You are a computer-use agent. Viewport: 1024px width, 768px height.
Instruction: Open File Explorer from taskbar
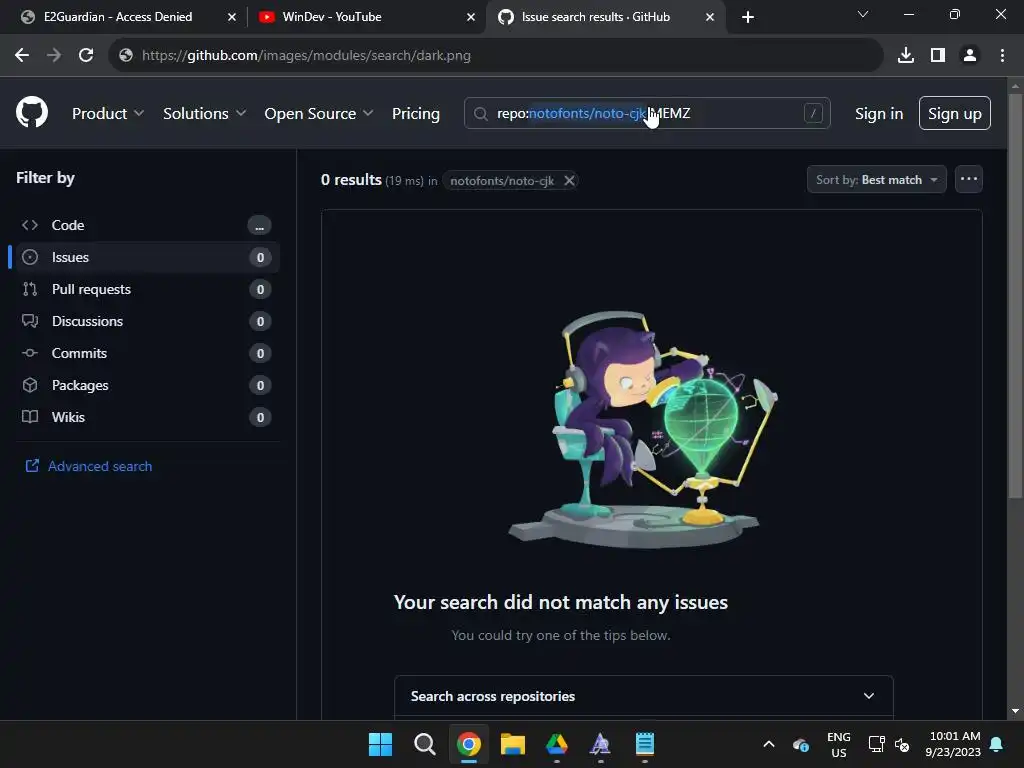pyautogui.click(x=513, y=744)
